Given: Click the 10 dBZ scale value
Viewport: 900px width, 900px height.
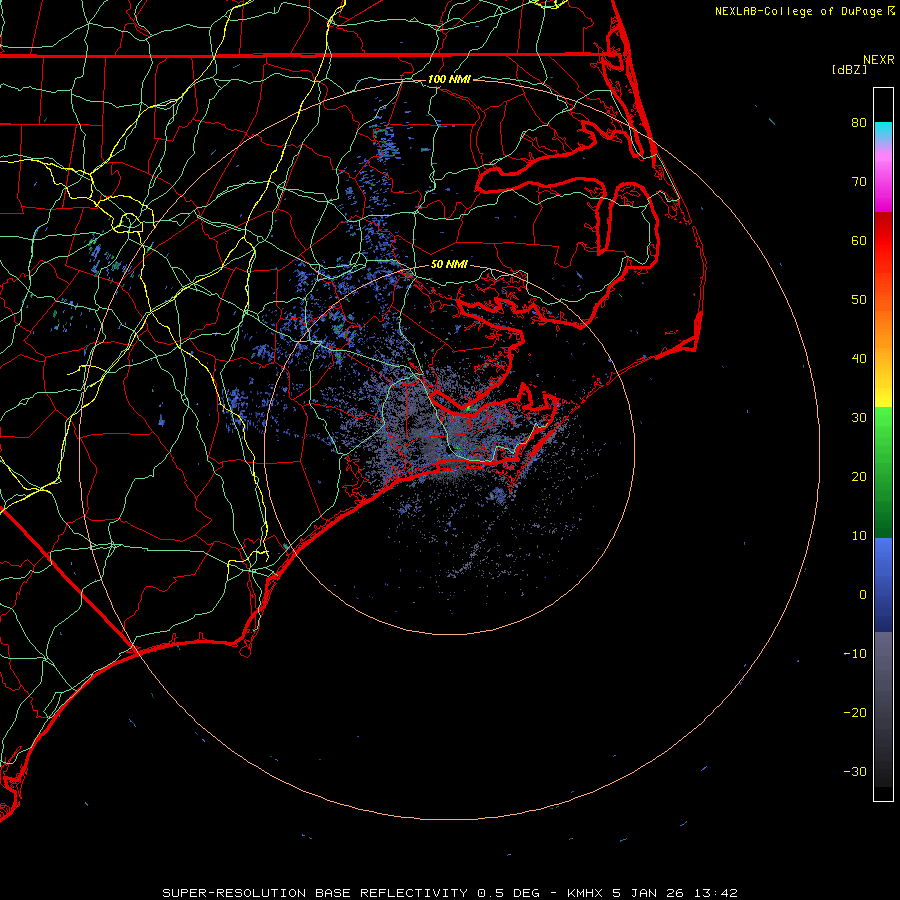Looking at the screenshot, I should [x=859, y=536].
